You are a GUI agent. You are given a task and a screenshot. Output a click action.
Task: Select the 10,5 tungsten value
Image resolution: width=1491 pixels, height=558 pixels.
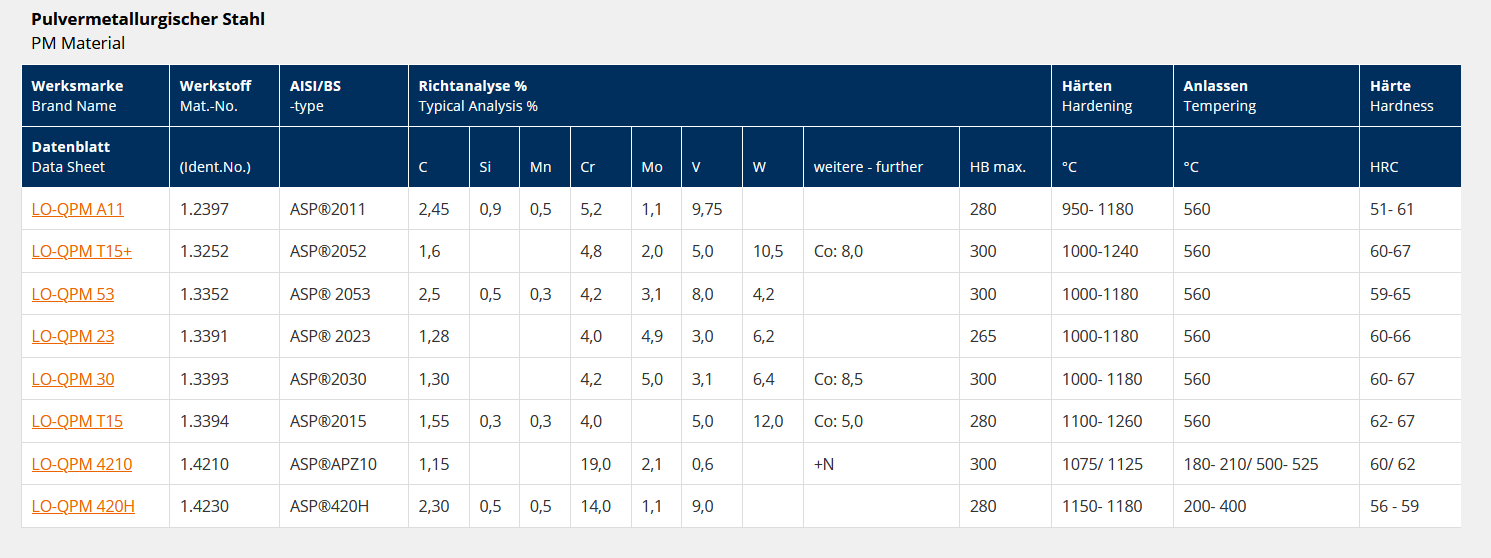tap(768, 251)
